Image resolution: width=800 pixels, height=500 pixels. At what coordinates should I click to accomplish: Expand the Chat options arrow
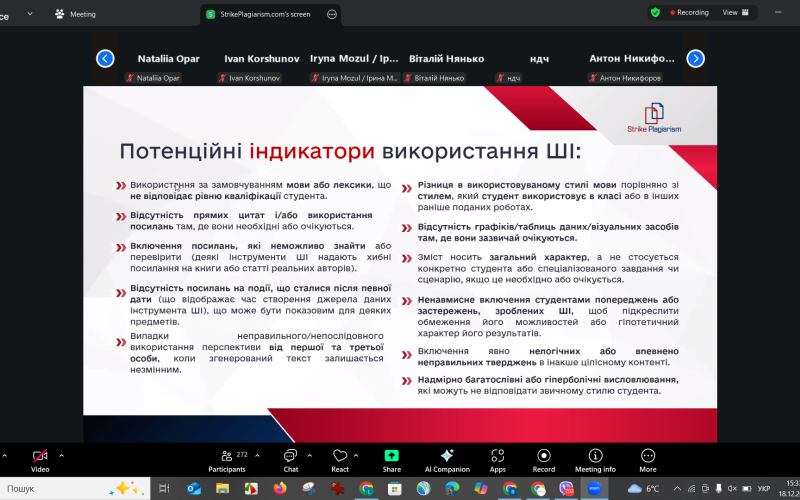pos(311,454)
